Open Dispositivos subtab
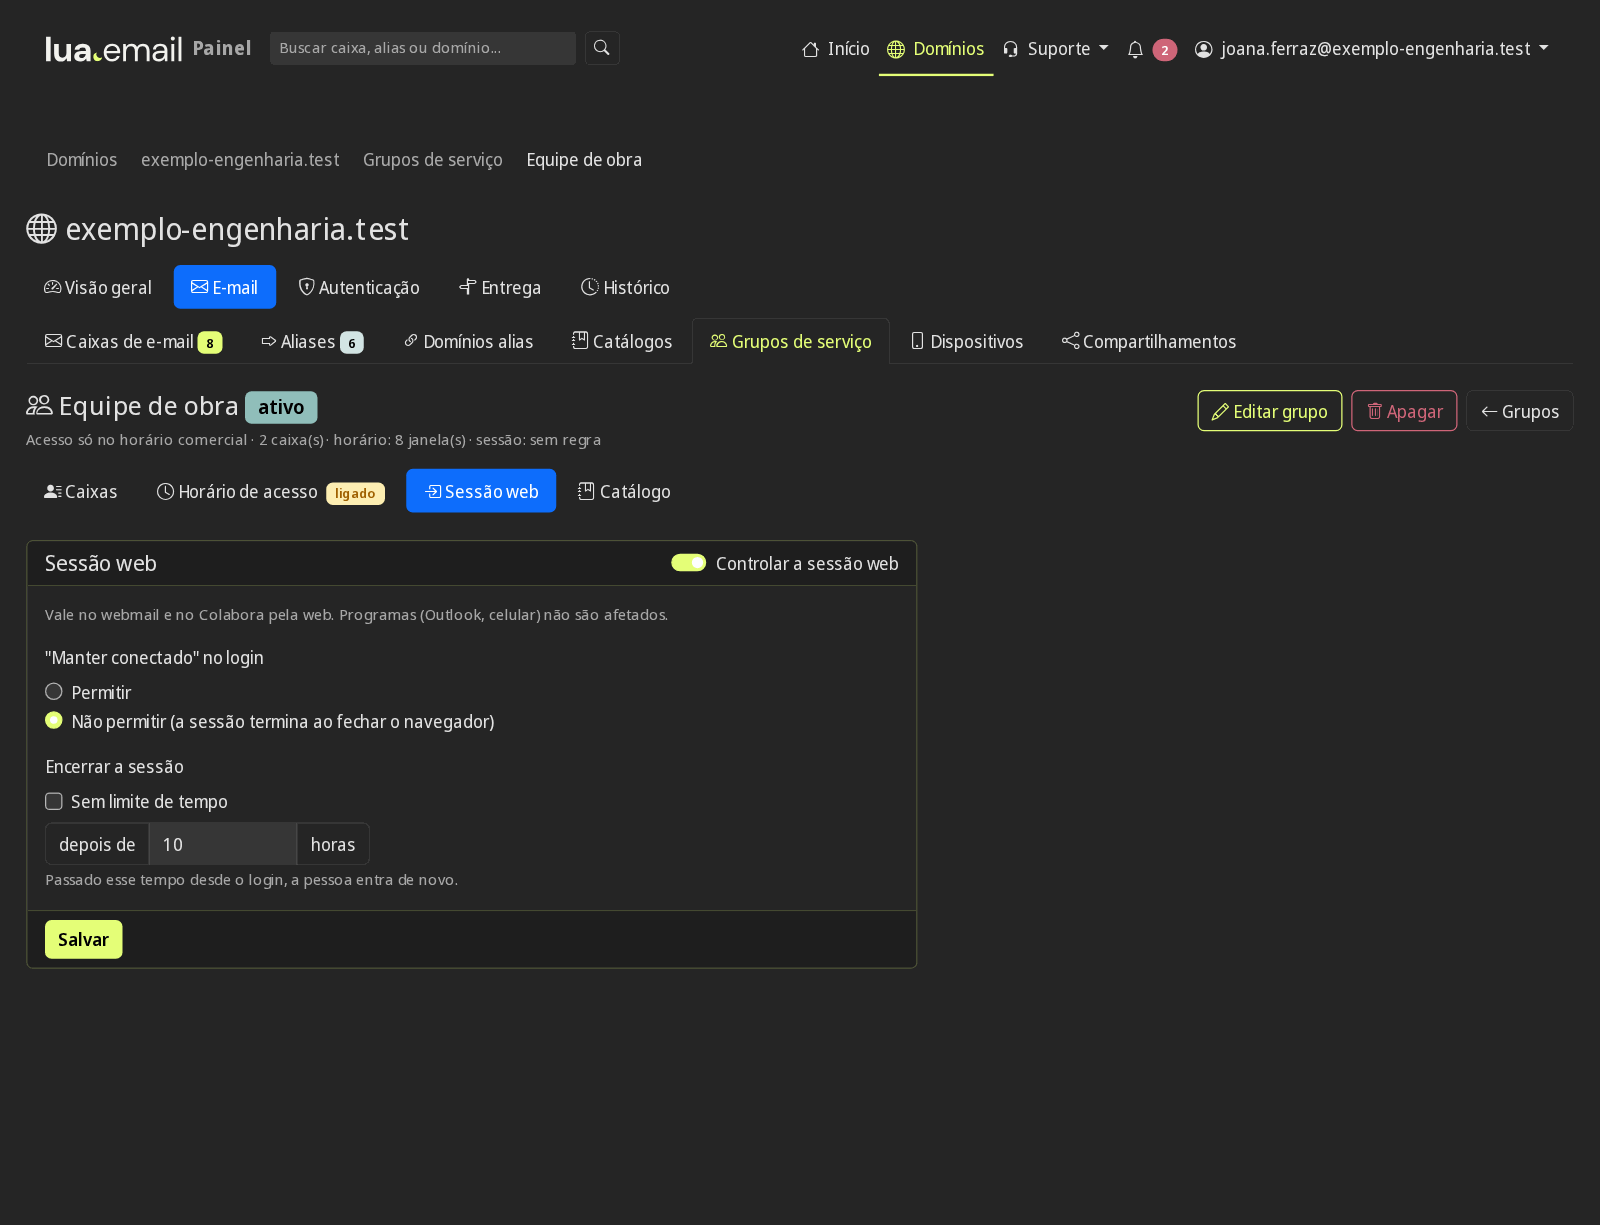 (967, 342)
